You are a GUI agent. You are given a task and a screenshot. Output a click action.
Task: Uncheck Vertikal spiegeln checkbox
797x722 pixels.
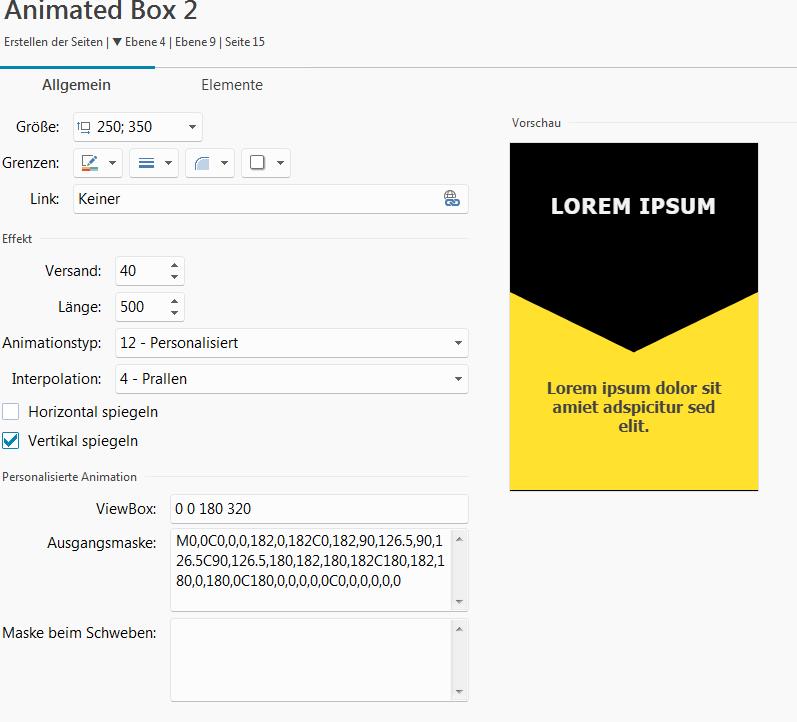click(11, 440)
